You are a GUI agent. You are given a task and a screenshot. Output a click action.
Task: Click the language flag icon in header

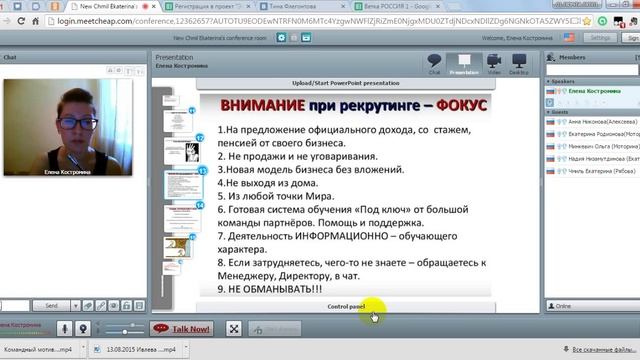569,38
